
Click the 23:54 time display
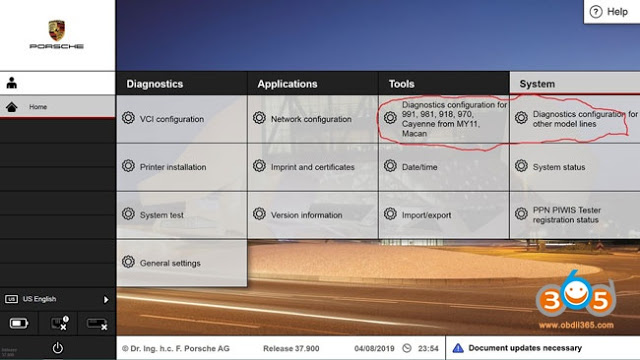pos(428,349)
